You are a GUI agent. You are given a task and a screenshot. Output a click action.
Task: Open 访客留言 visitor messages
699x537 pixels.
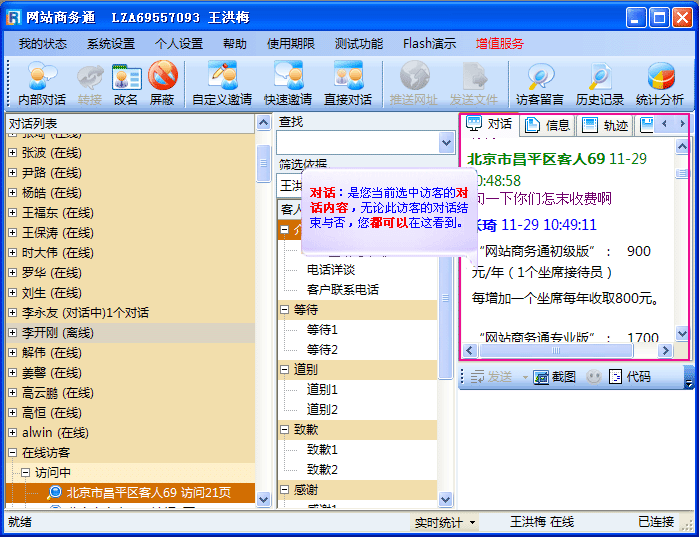tap(541, 83)
